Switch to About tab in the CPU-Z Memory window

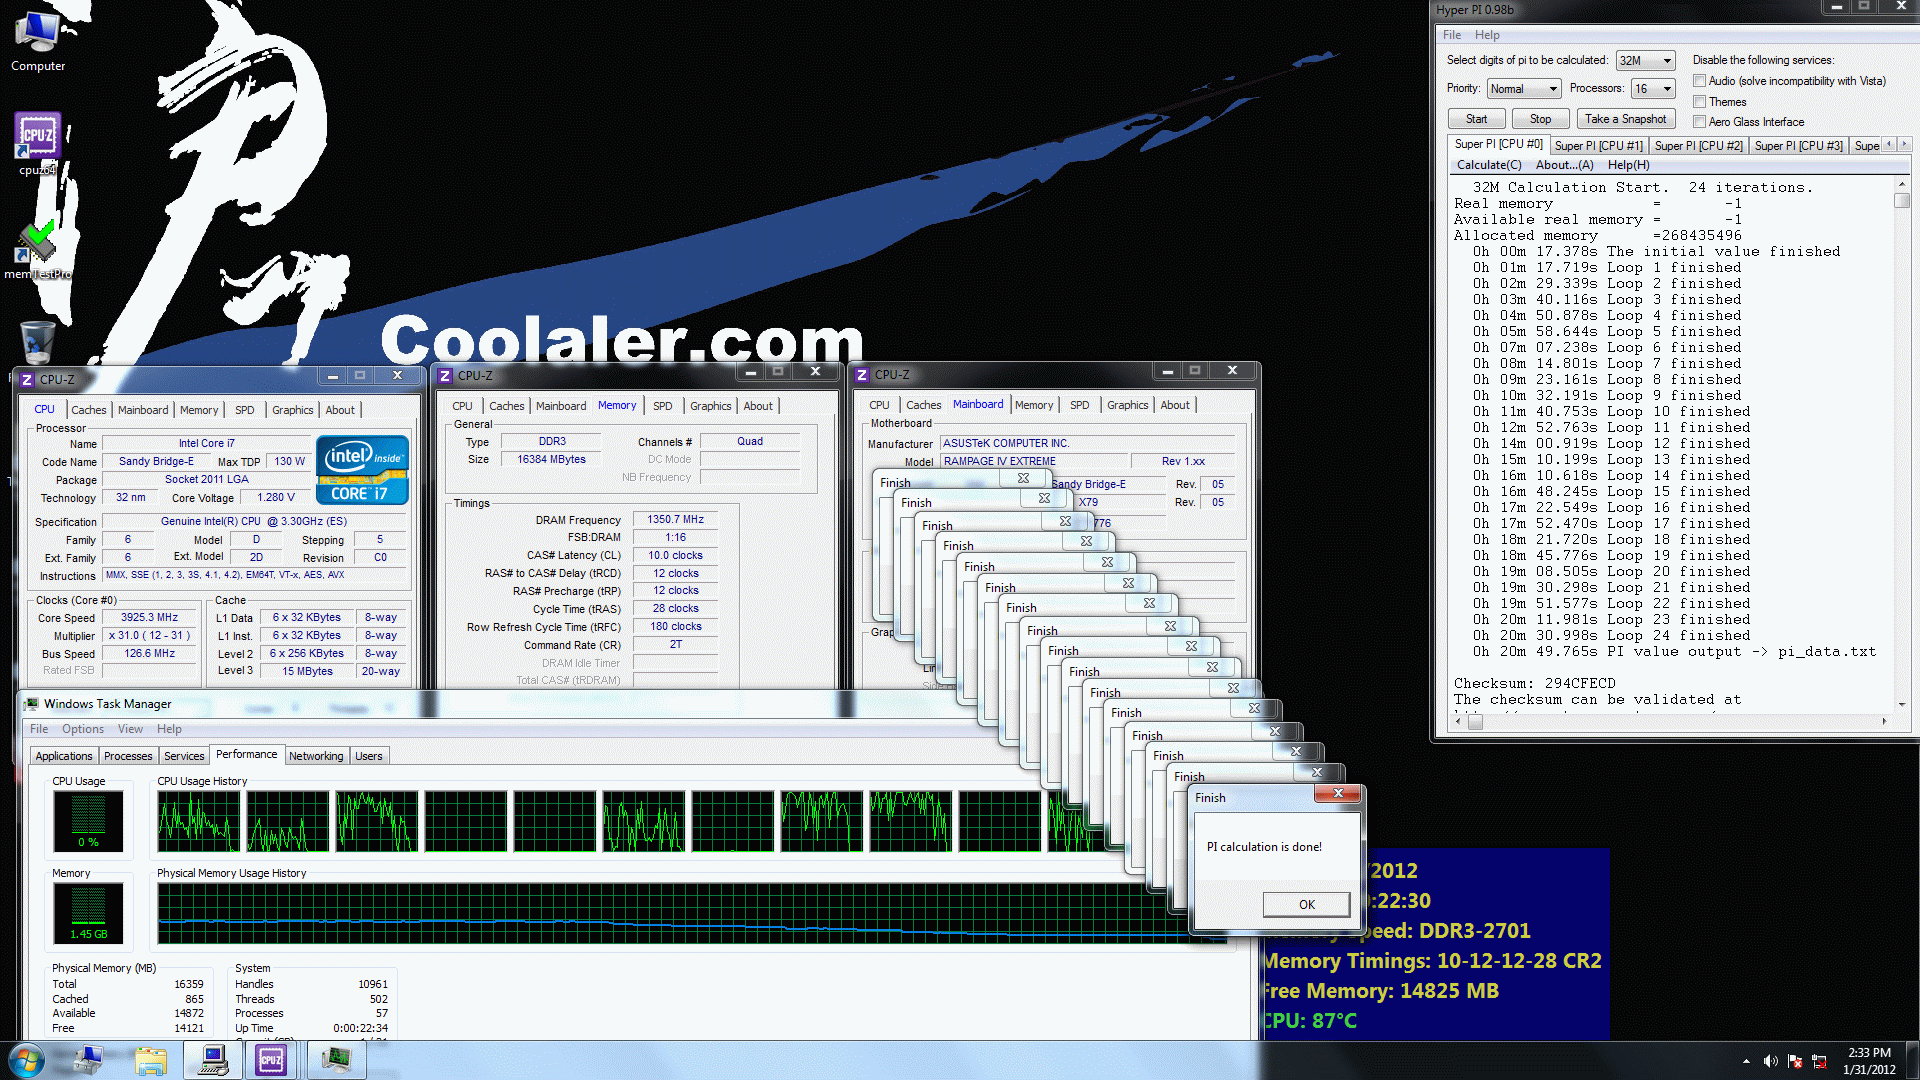click(757, 406)
